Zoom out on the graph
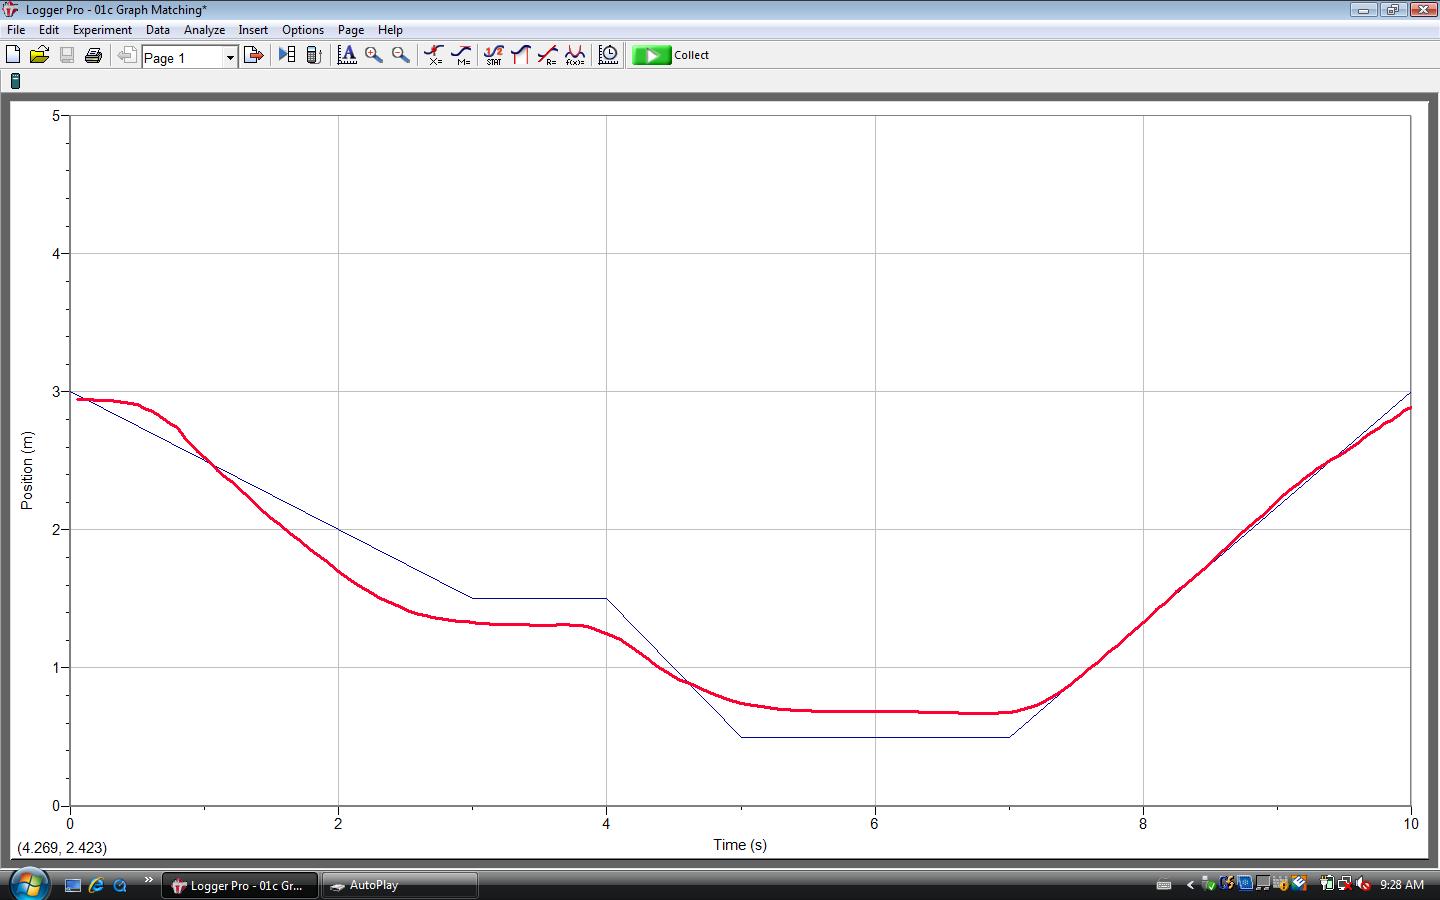The width and height of the screenshot is (1440, 900). [399, 55]
